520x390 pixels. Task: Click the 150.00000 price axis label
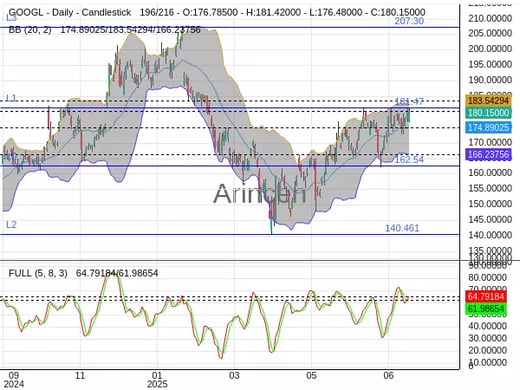490,204
